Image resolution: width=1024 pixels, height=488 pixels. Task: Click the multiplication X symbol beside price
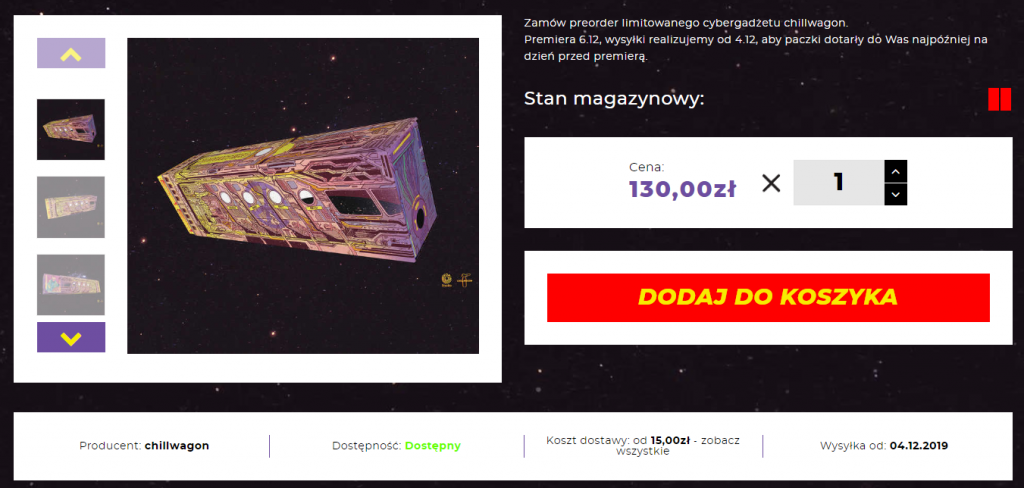point(771,184)
